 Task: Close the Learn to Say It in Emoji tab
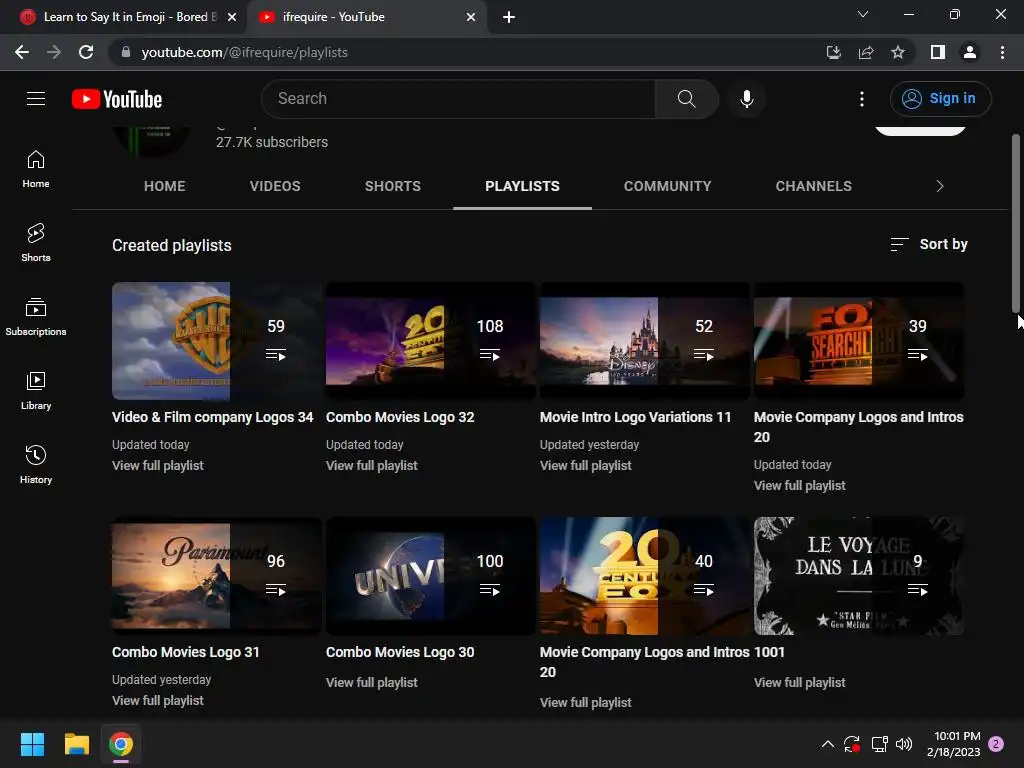pyautogui.click(x=232, y=17)
